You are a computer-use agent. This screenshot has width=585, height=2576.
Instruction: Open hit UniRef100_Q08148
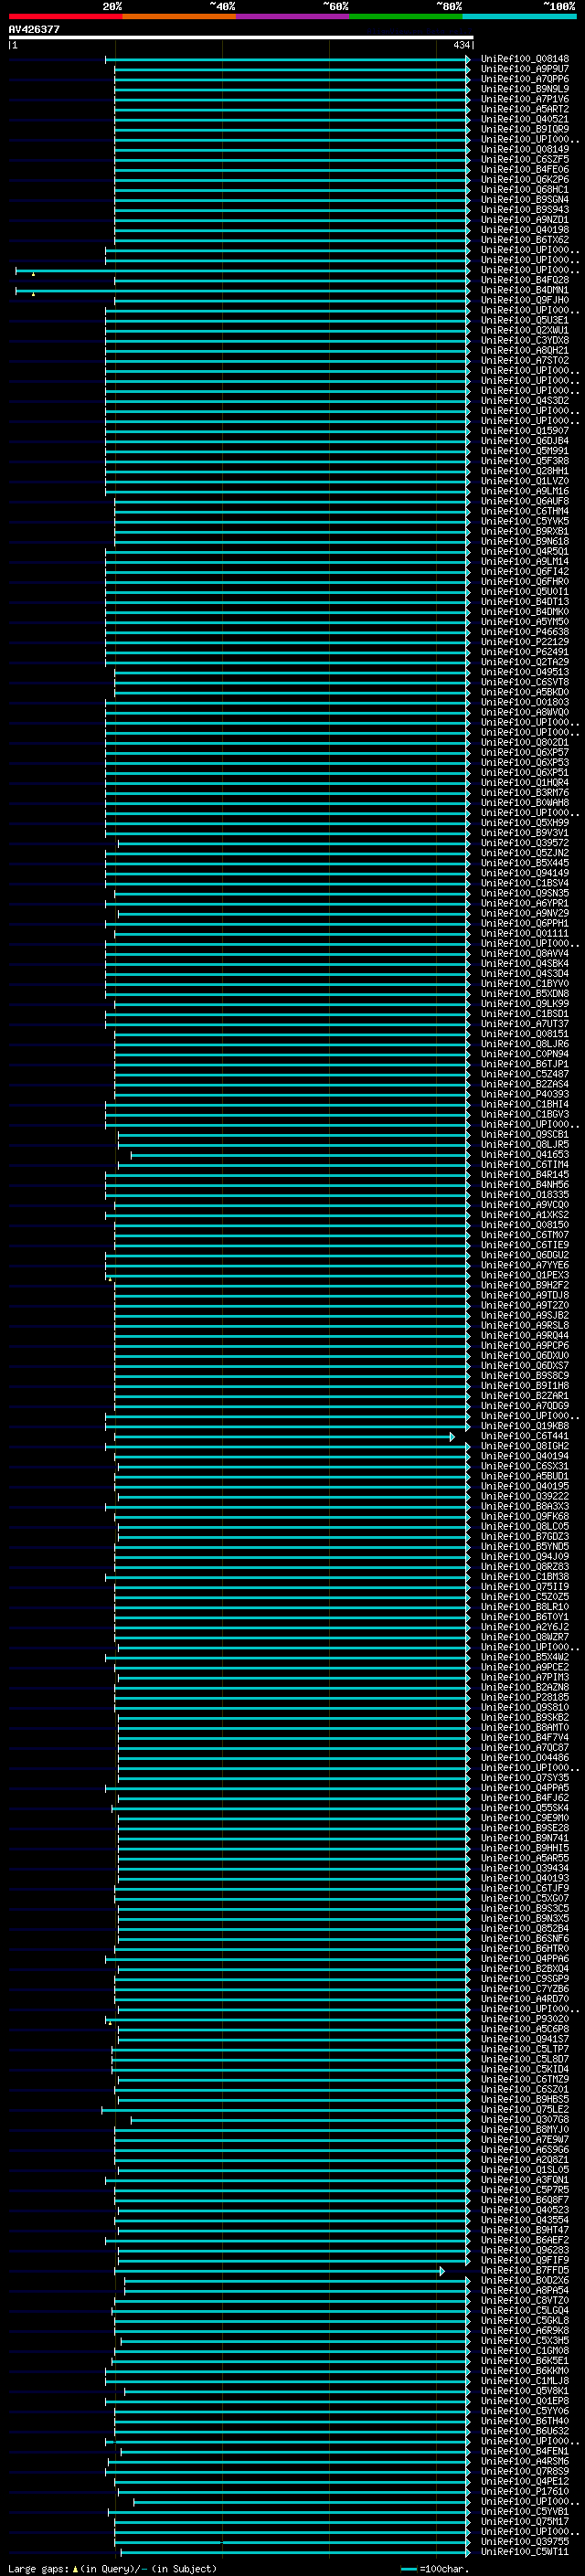(x=525, y=59)
